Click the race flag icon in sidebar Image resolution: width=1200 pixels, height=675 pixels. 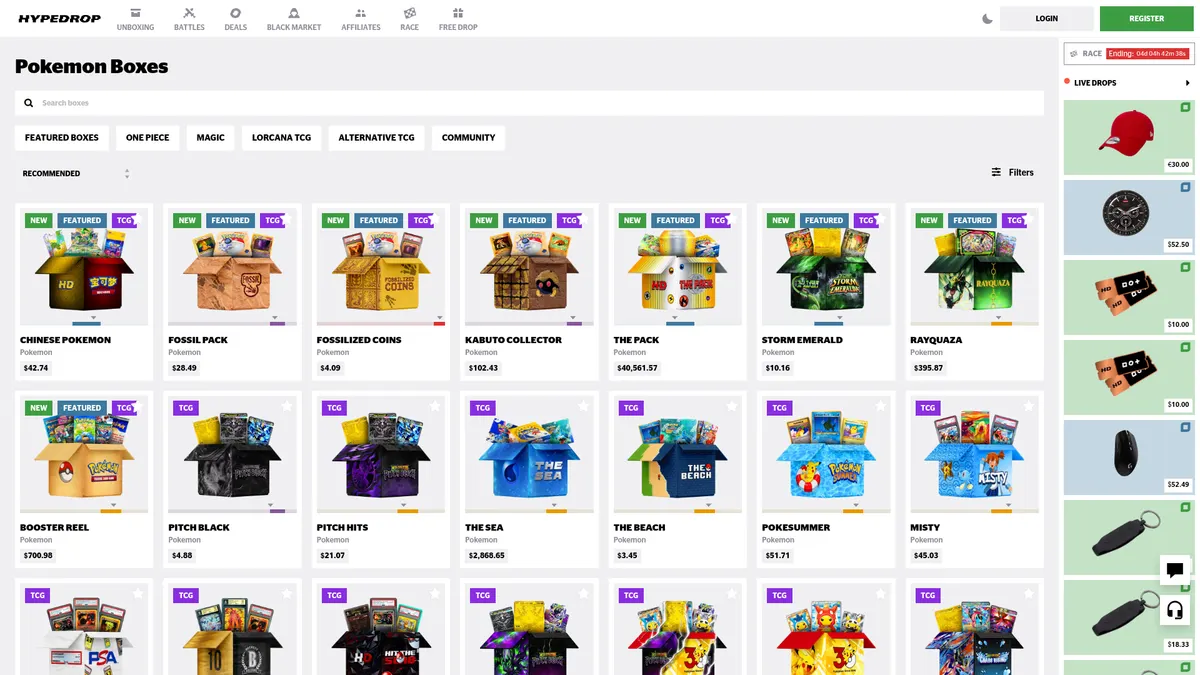1074,54
